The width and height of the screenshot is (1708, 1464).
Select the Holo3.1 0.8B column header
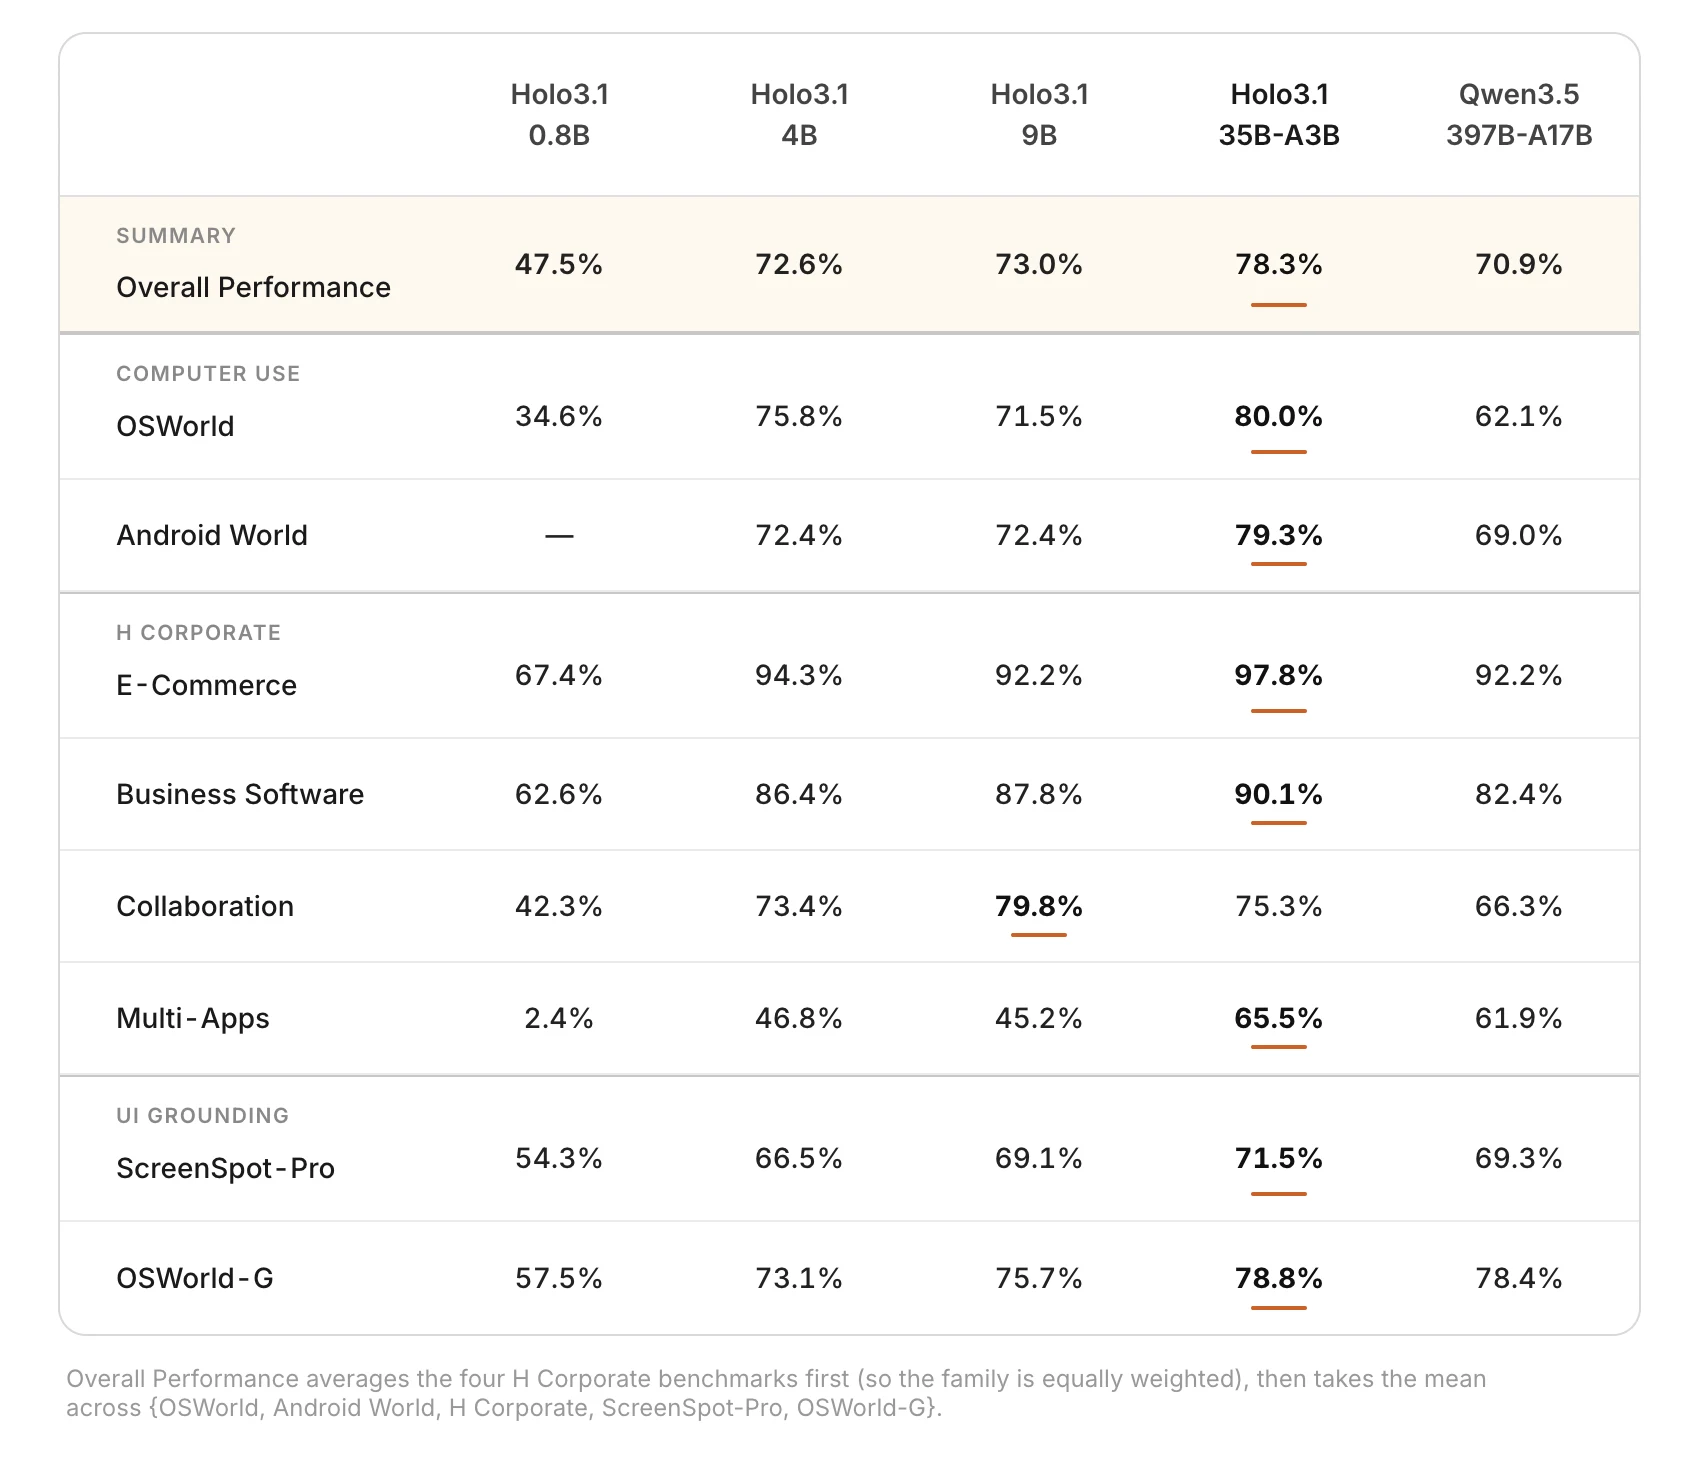tap(559, 114)
